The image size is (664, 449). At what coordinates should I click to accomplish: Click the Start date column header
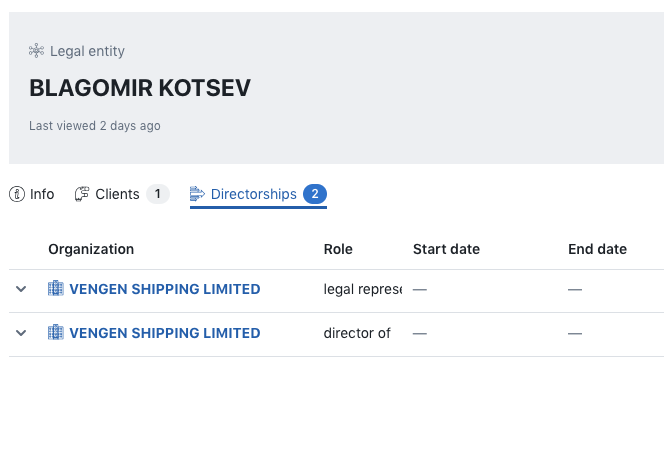coord(446,249)
